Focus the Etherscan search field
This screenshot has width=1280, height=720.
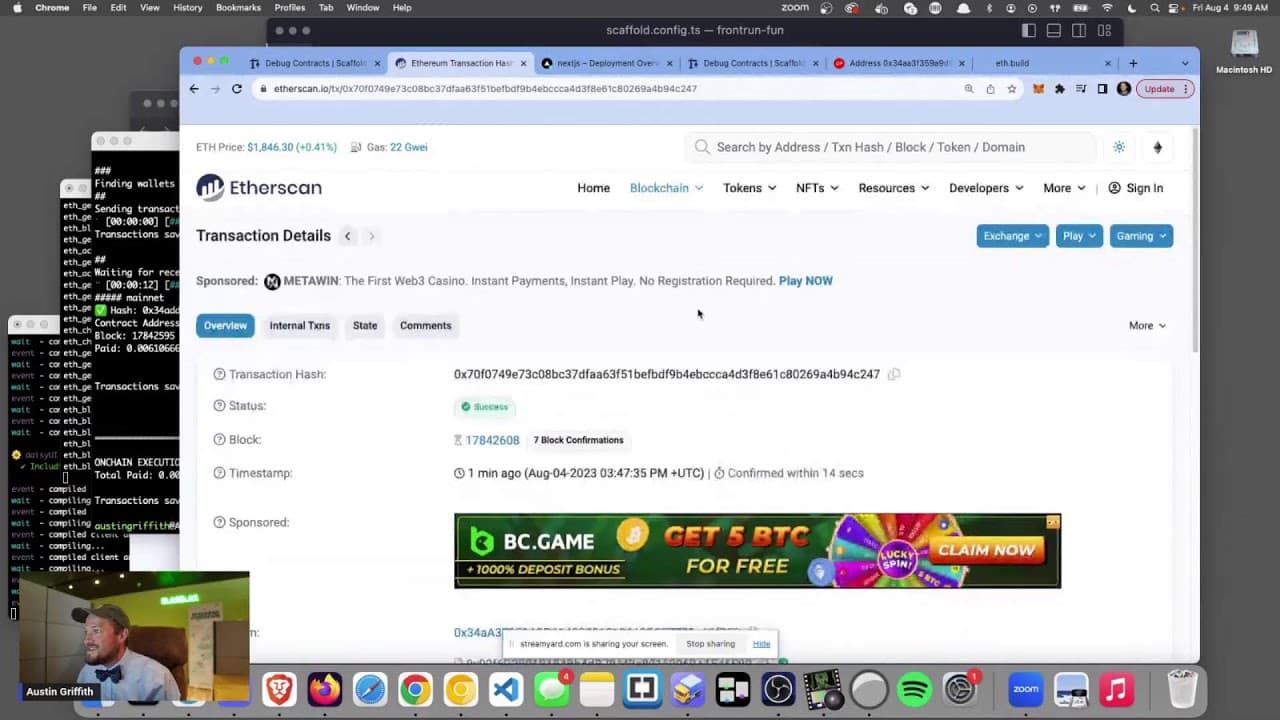click(x=890, y=147)
